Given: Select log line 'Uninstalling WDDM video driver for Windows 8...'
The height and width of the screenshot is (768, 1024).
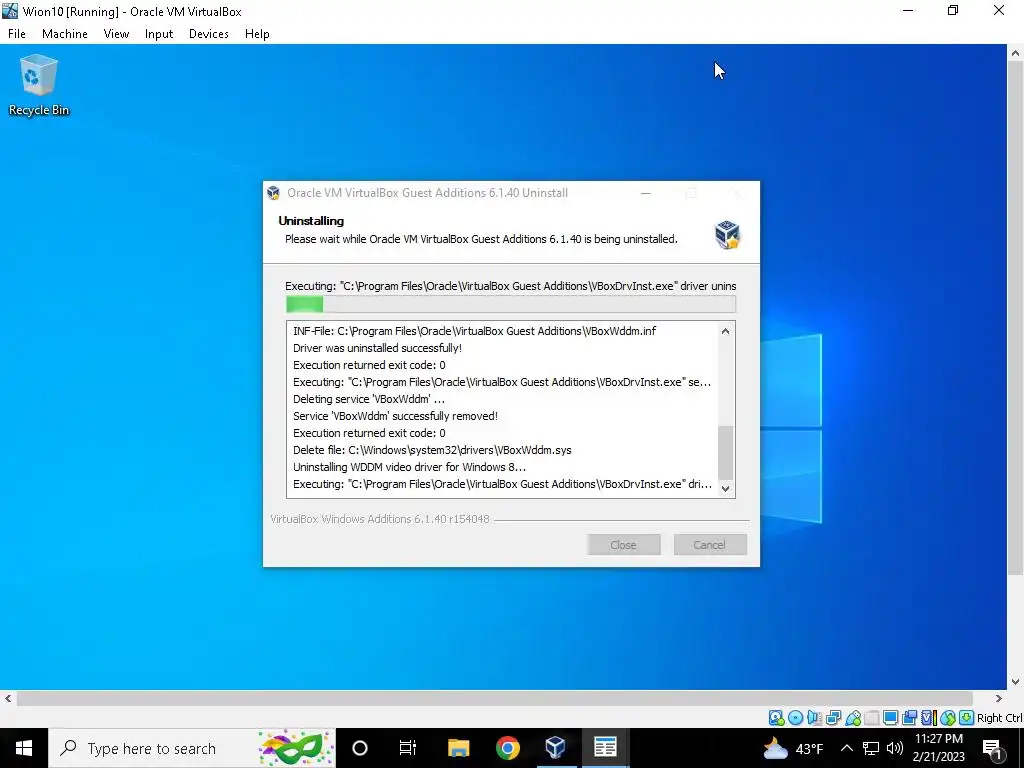Looking at the screenshot, I should coord(409,467).
